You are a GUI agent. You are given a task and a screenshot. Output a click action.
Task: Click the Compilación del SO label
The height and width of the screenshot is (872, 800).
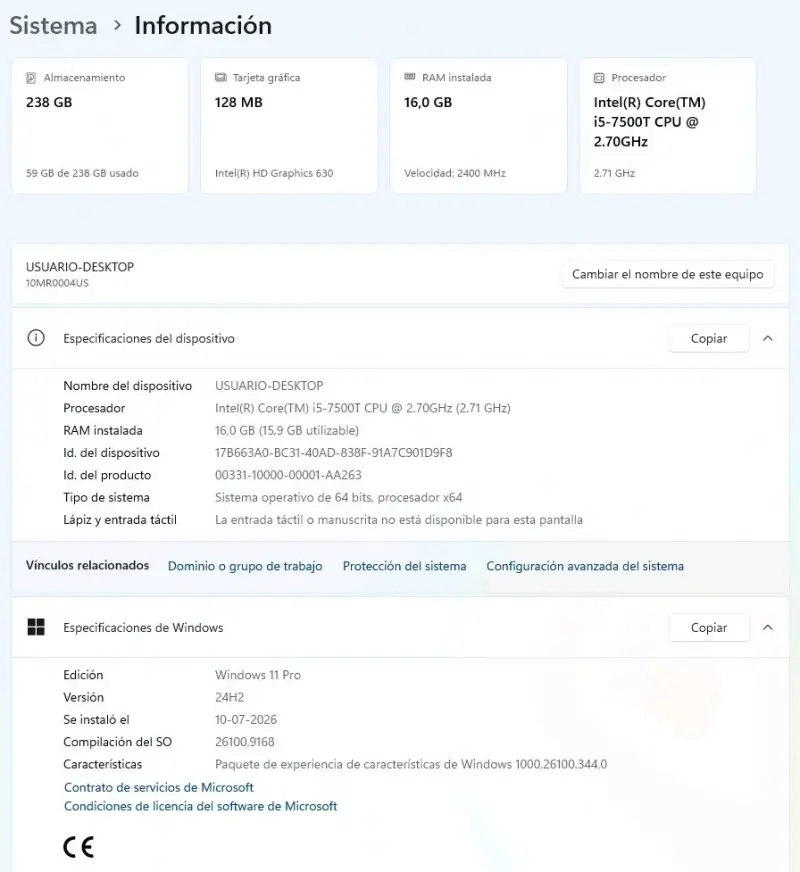(117, 742)
